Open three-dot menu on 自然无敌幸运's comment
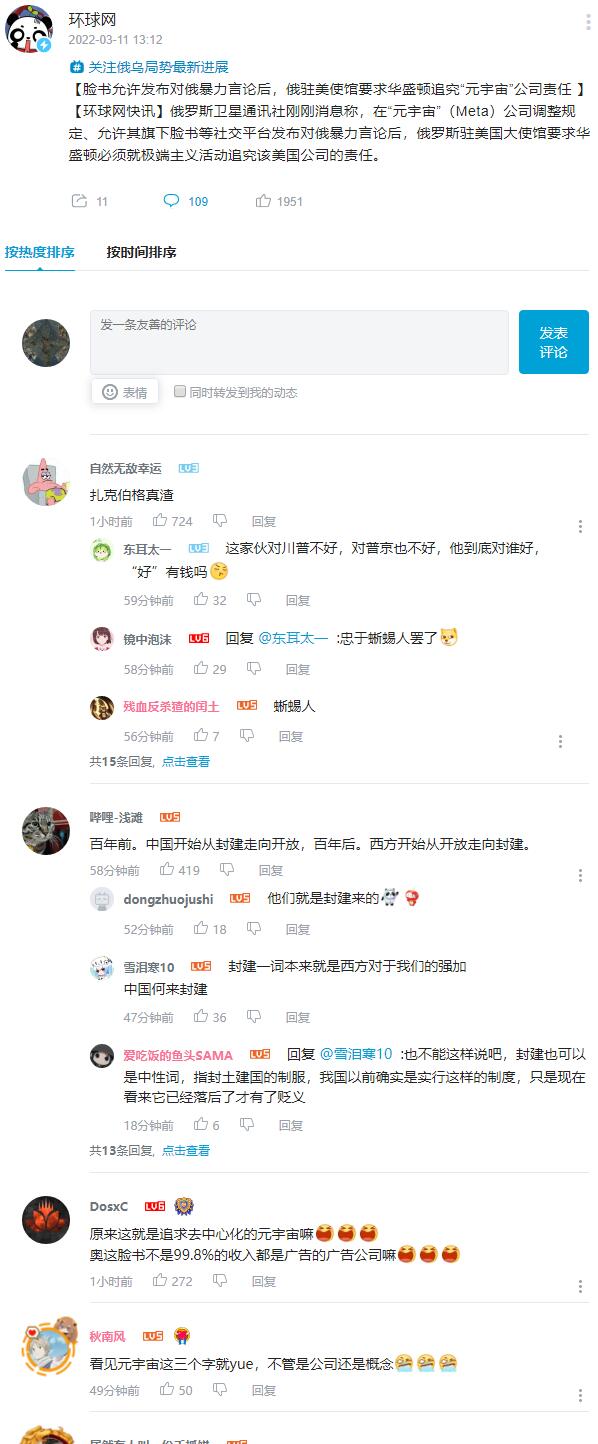The image size is (598, 1444). (x=580, y=527)
